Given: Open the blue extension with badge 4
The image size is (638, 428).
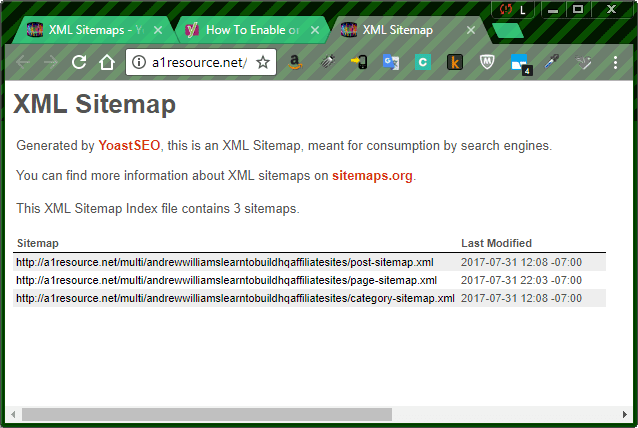Looking at the screenshot, I should (520, 64).
